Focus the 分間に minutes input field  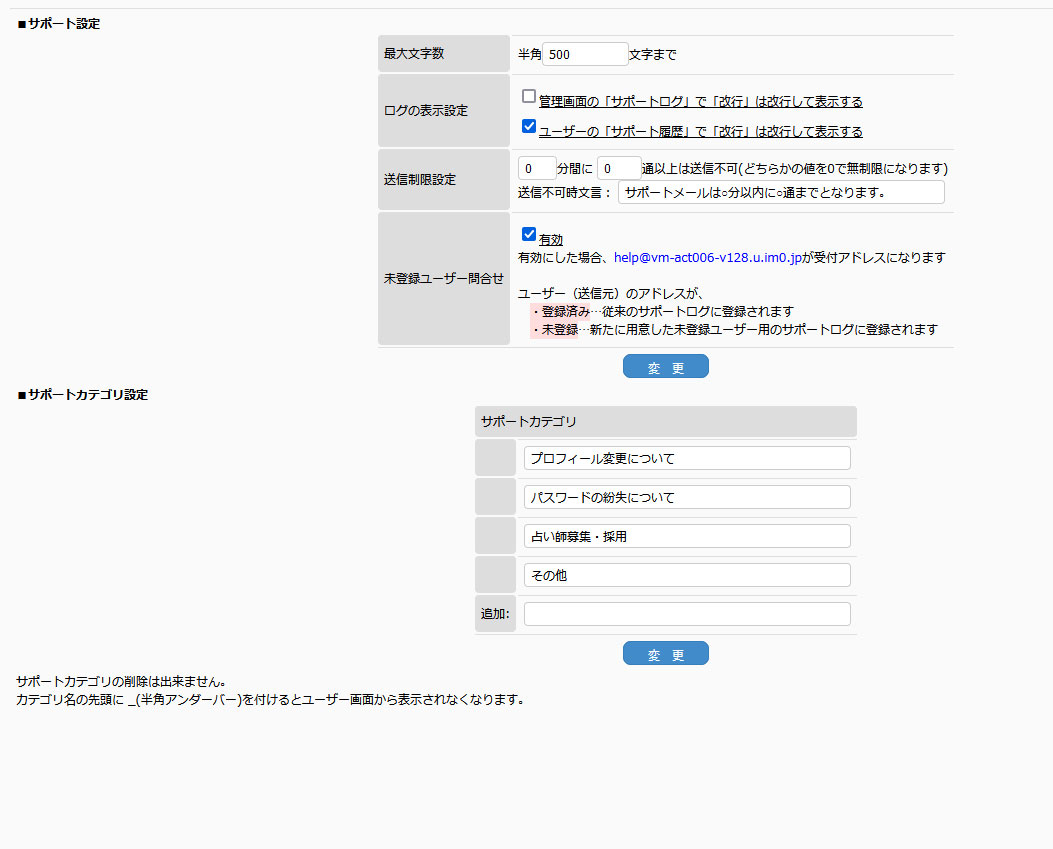click(x=537, y=168)
